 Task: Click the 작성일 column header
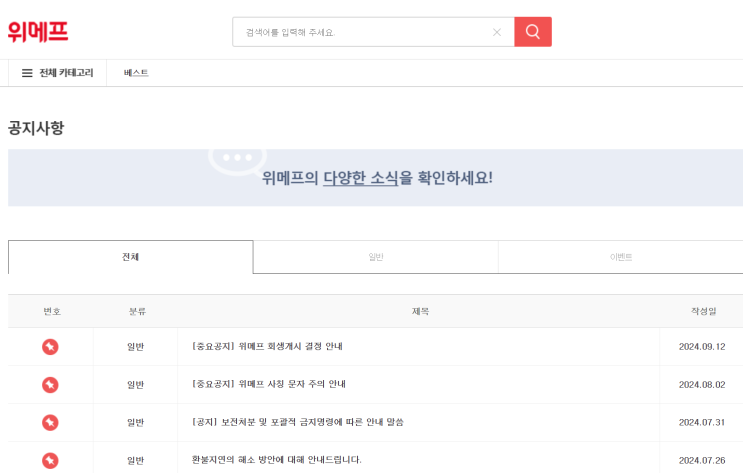tap(704, 311)
